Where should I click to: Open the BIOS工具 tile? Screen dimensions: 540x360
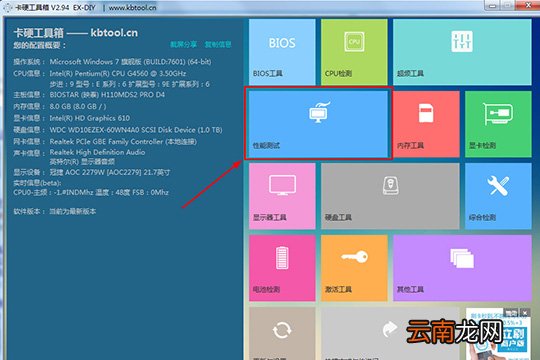(x=282, y=52)
